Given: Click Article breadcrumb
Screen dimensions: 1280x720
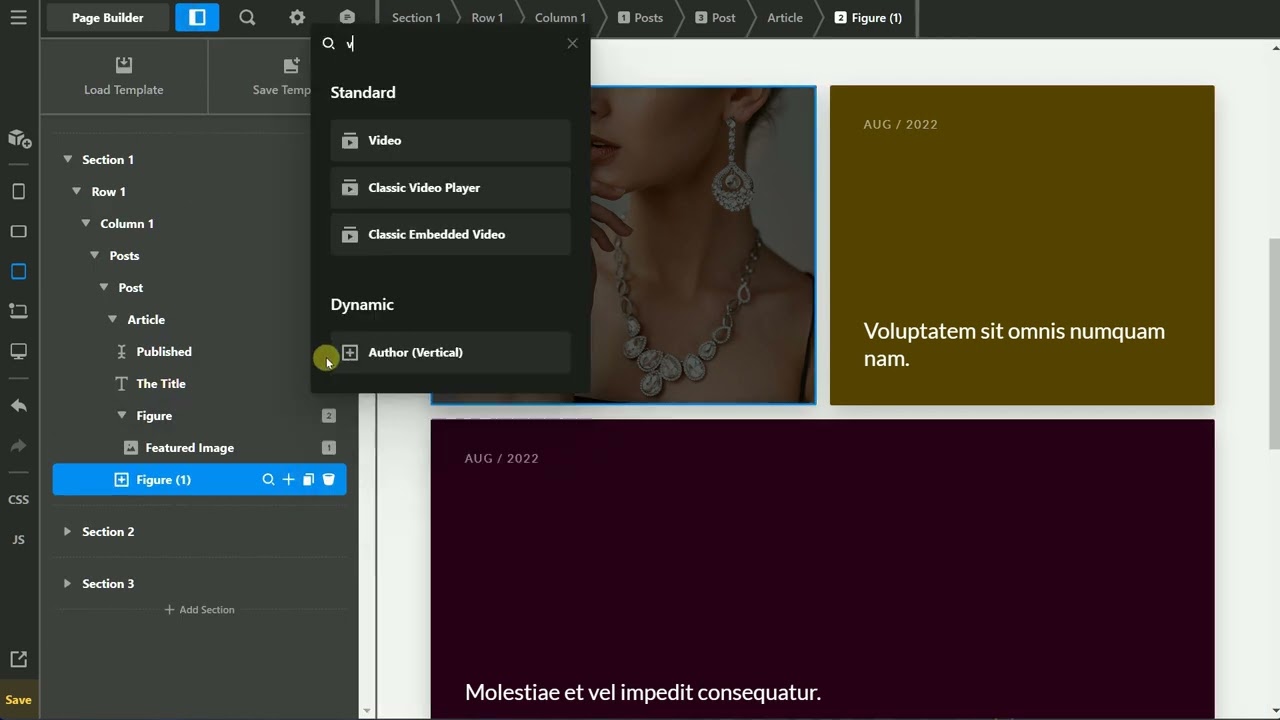Looking at the screenshot, I should pos(785,17).
